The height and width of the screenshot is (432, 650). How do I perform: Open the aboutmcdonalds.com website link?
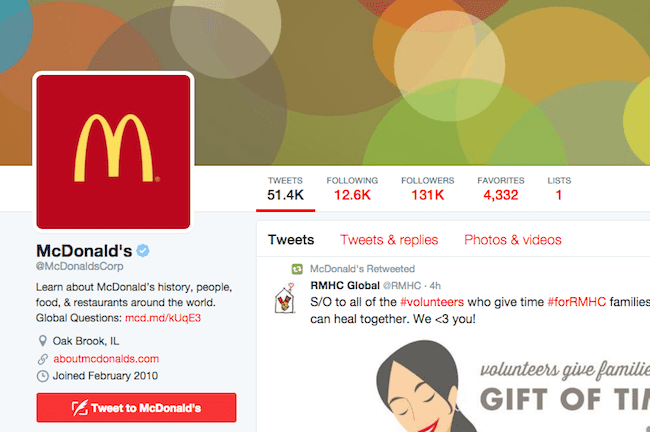pos(106,359)
